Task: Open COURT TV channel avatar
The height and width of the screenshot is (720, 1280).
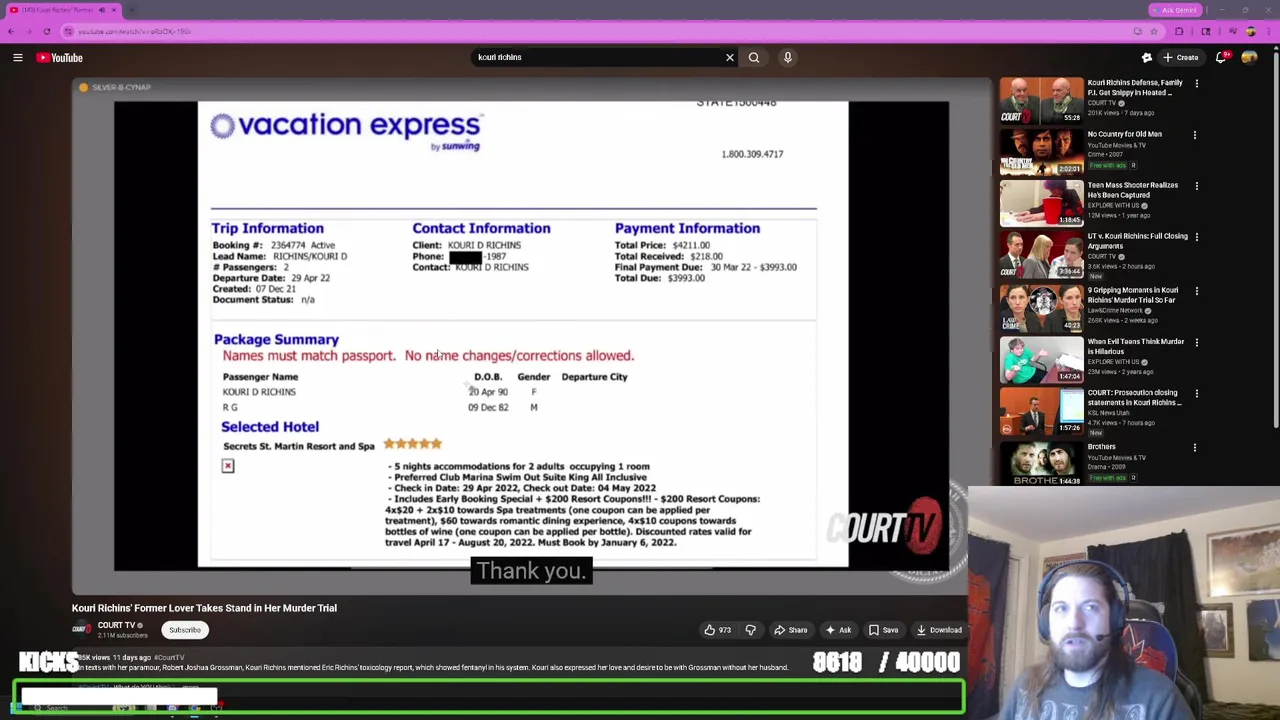Action: (81, 629)
